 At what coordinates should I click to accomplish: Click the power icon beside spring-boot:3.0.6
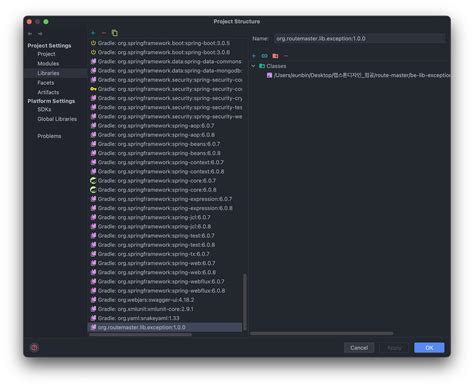(x=93, y=52)
